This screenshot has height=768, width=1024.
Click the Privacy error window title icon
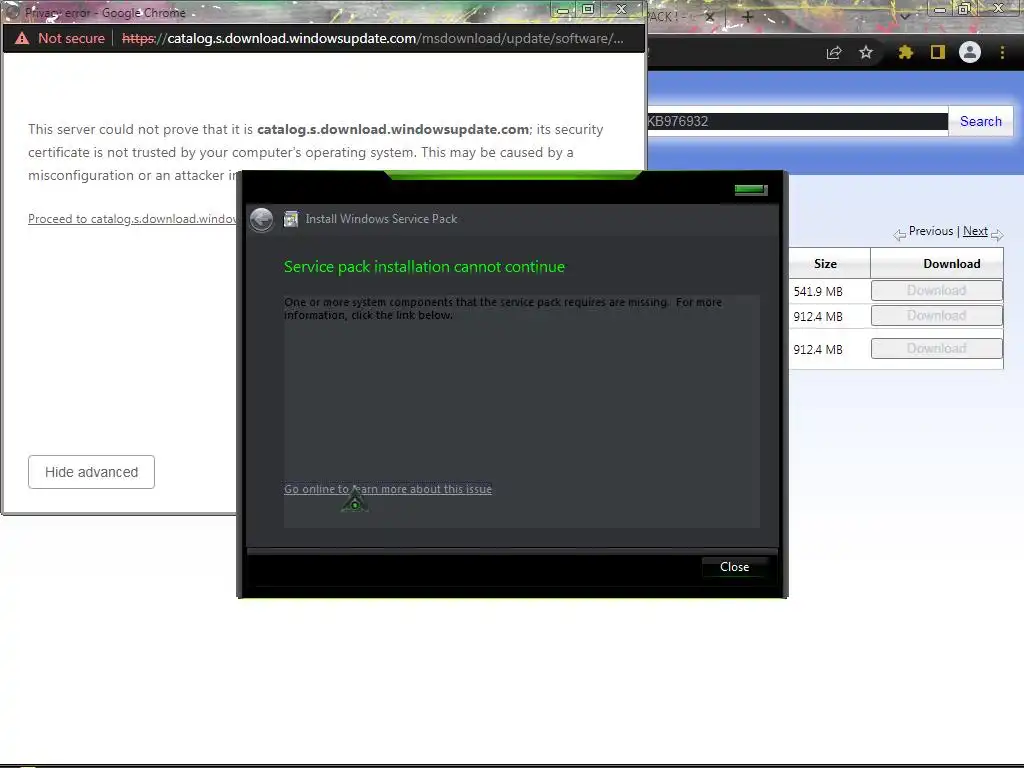(12, 12)
